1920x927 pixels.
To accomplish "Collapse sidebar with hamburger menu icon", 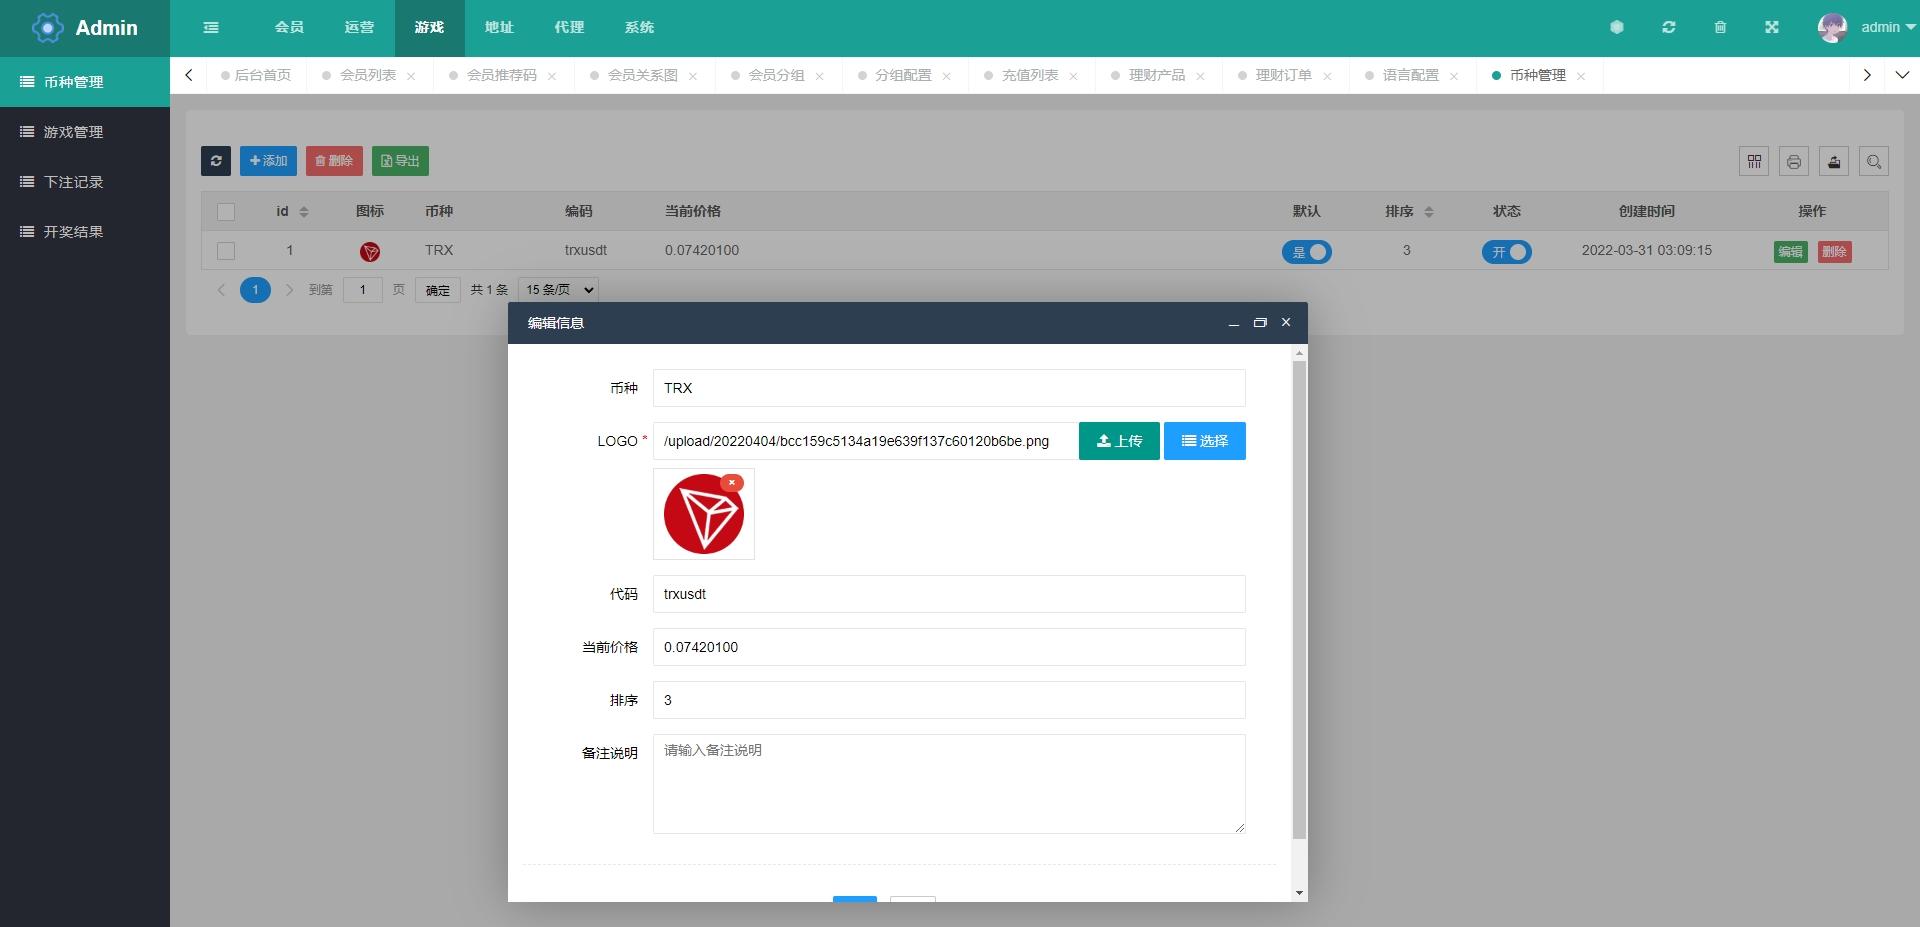I will pyautogui.click(x=211, y=27).
